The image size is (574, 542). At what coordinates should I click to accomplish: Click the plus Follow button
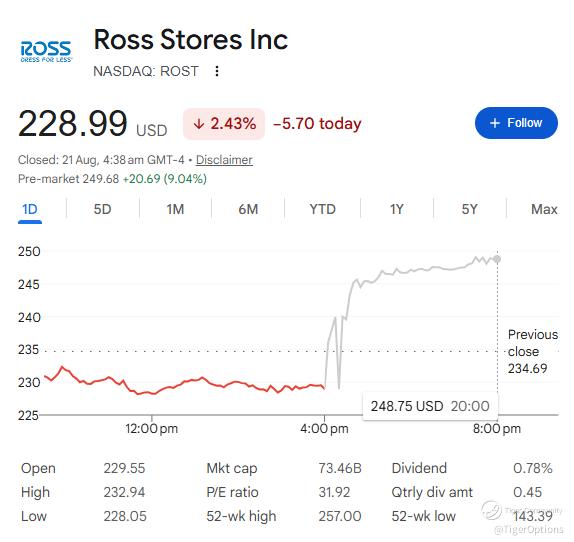pyautogui.click(x=516, y=123)
